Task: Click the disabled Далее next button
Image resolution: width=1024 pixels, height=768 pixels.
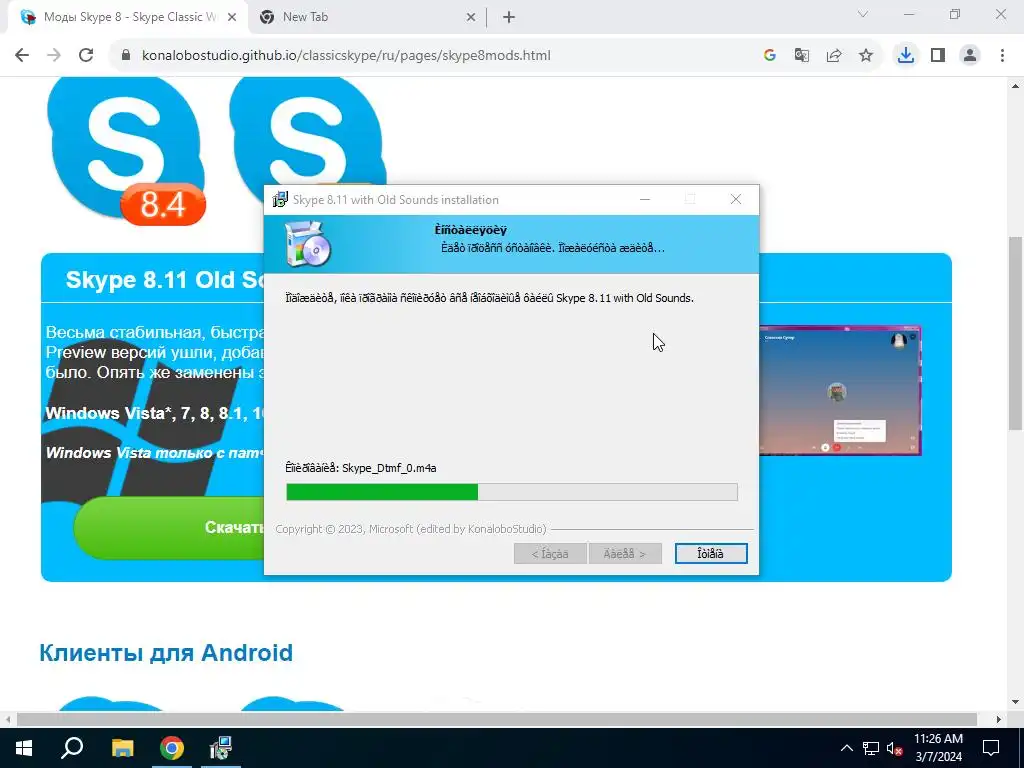Action: [x=625, y=554]
